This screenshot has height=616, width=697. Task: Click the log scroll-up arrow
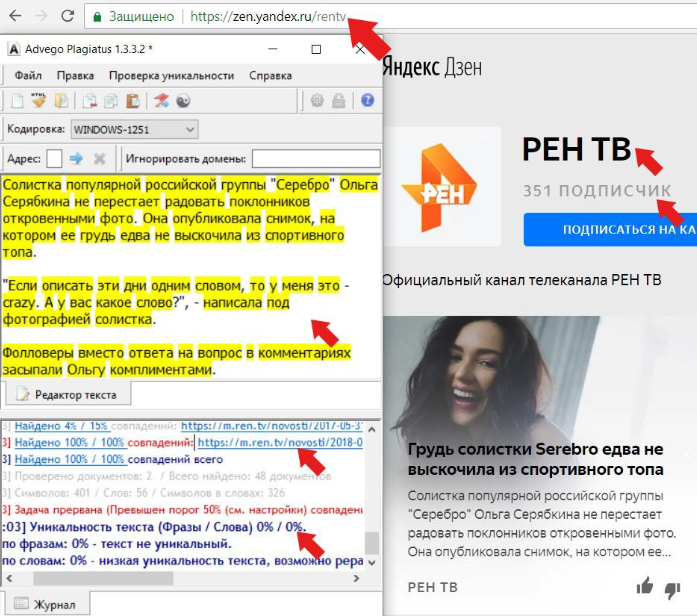coord(372,429)
